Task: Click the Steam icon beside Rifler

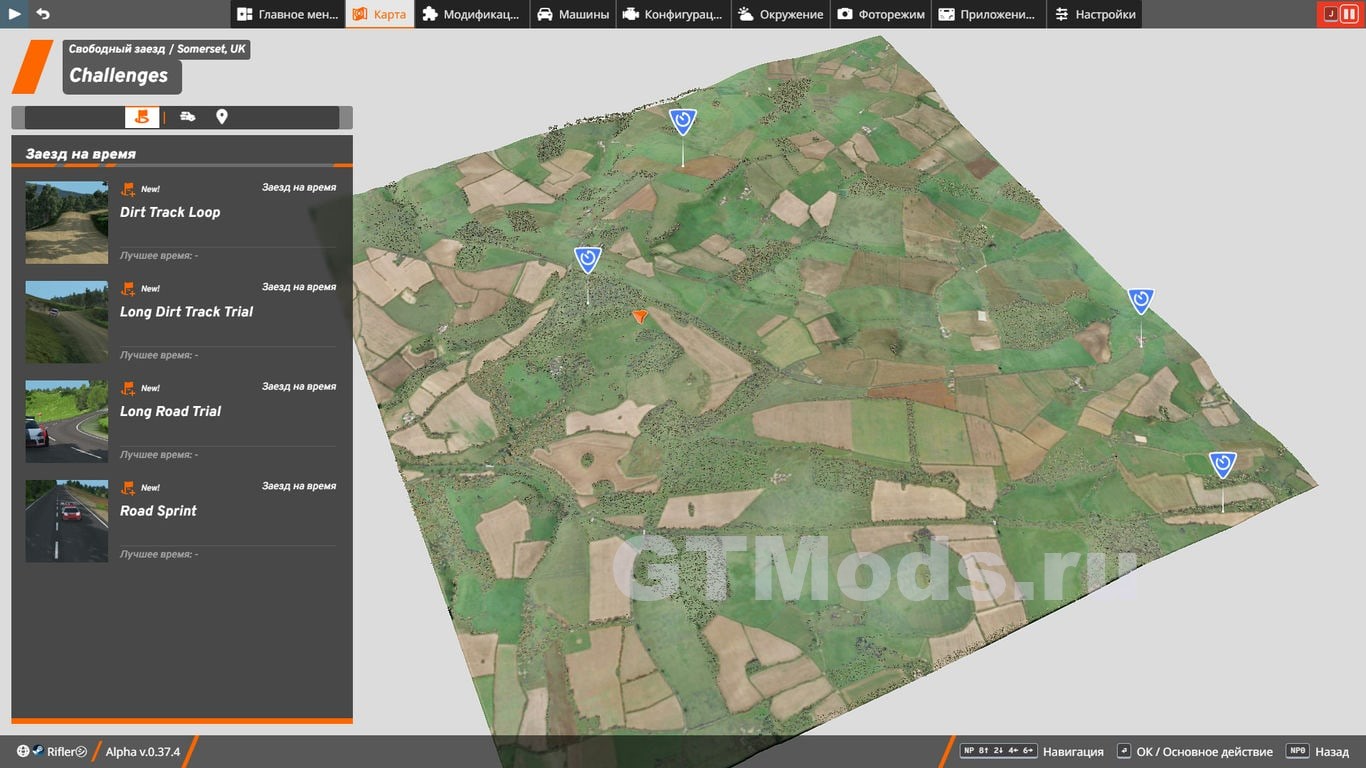Action: click(x=37, y=752)
